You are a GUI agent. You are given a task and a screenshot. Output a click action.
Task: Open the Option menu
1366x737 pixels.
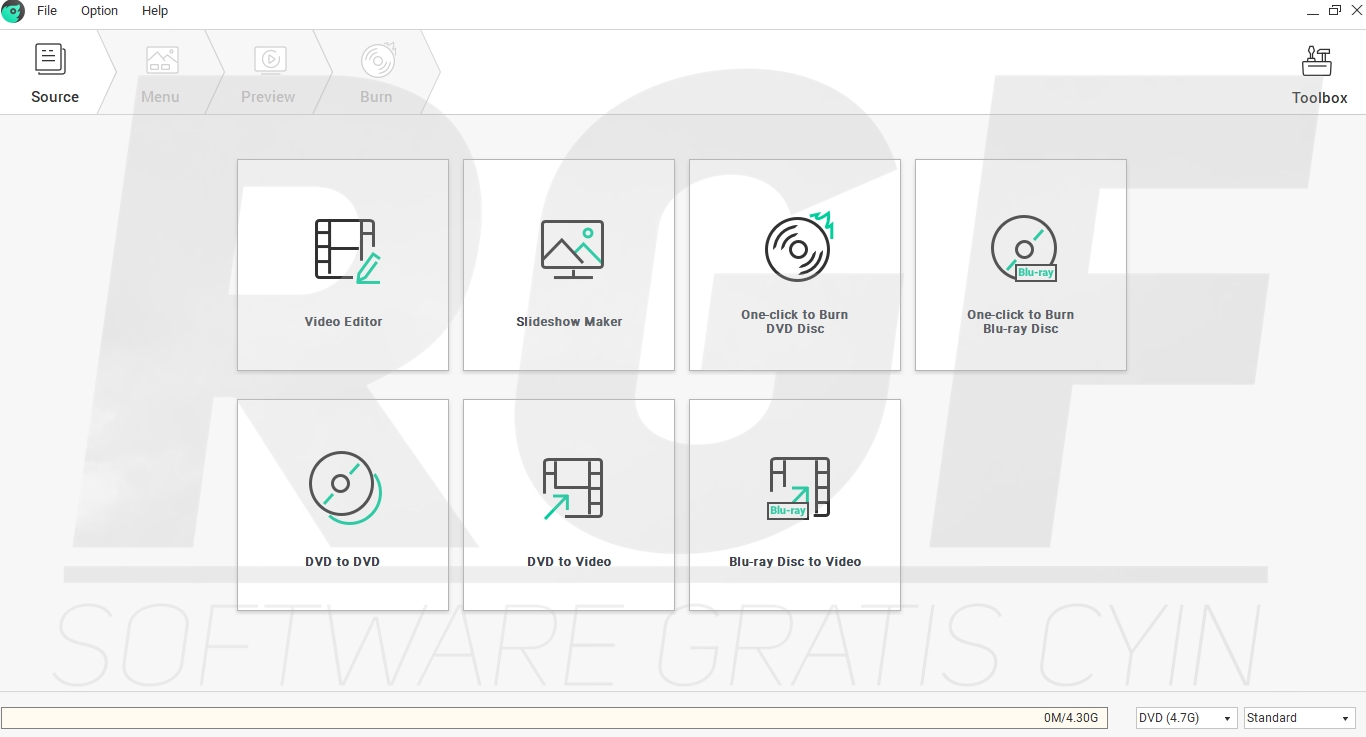coord(99,11)
